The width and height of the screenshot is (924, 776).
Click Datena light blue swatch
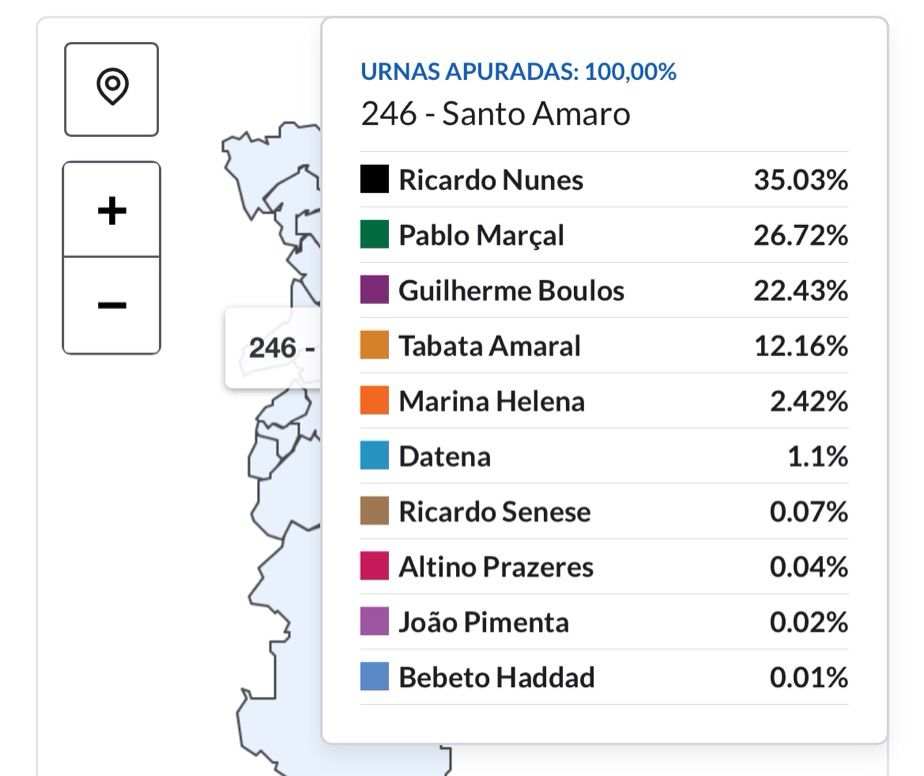pyautogui.click(x=374, y=456)
